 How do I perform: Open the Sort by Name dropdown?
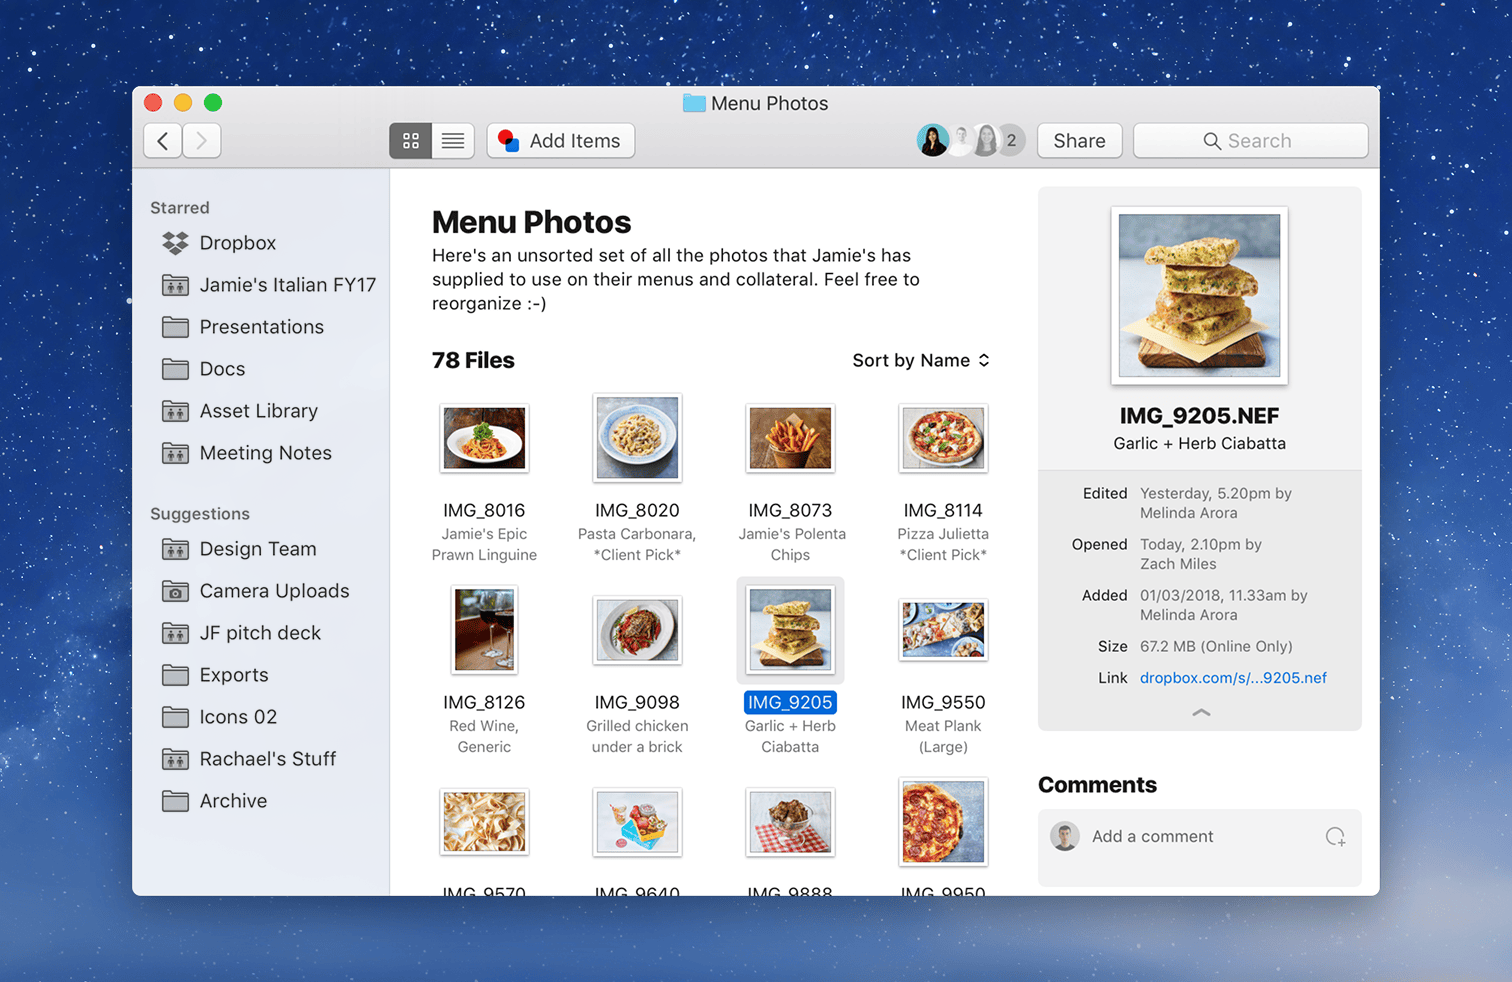coord(920,360)
